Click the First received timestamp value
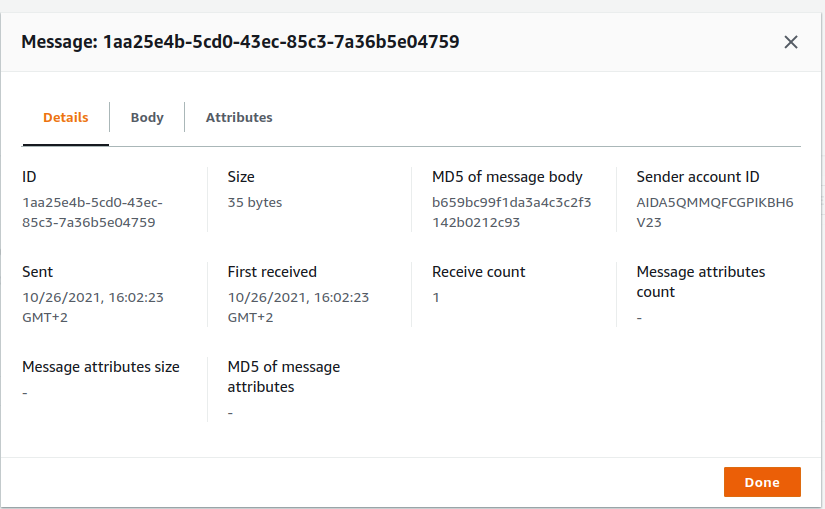This screenshot has height=509, width=825. (x=298, y=307)
